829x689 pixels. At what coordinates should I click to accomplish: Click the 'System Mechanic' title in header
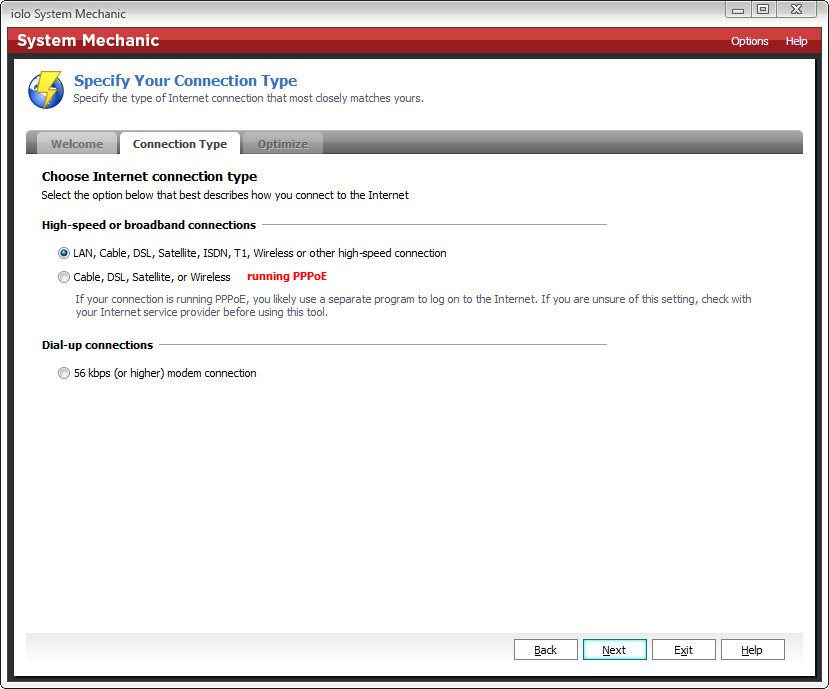pos(88,41)
